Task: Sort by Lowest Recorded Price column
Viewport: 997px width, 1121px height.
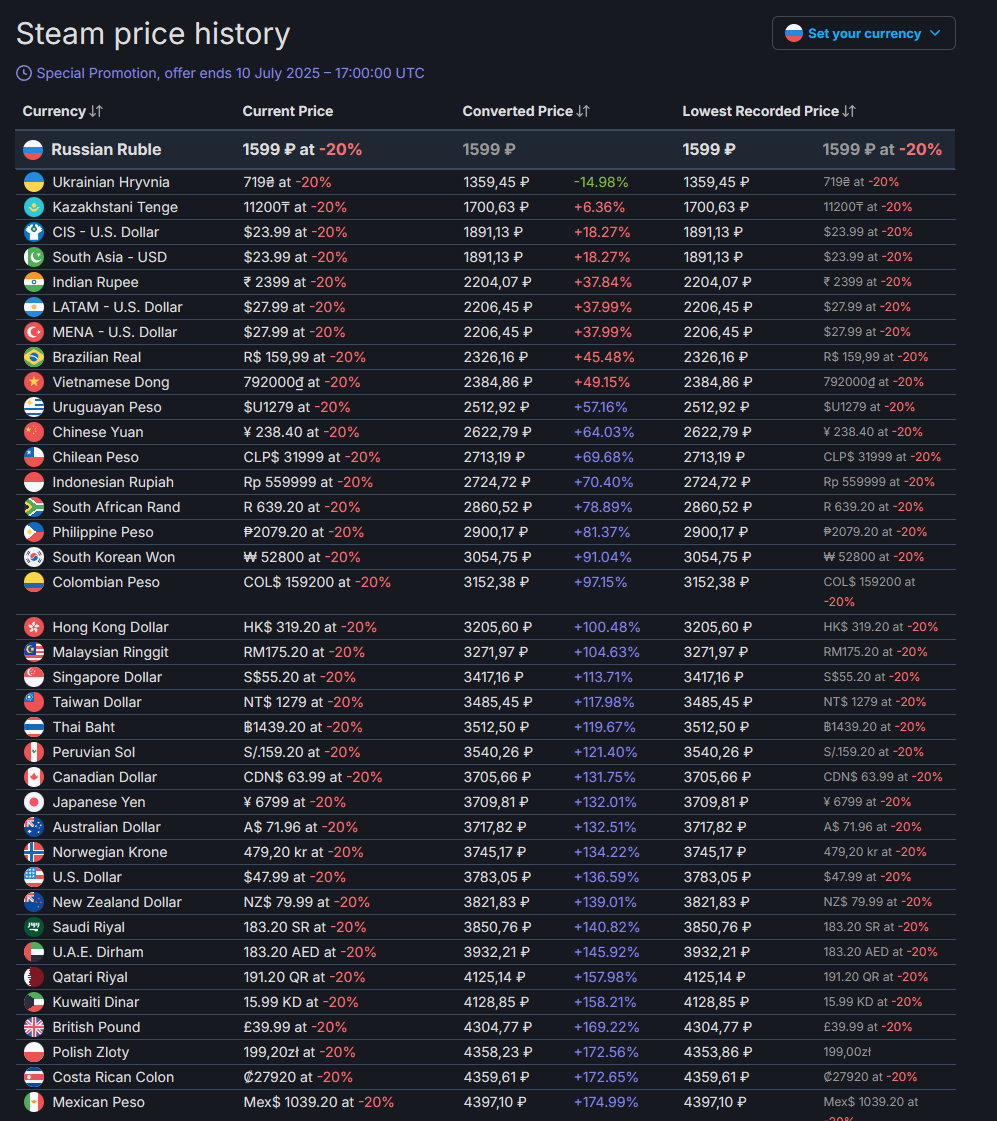Action: (x=769, y=112)
